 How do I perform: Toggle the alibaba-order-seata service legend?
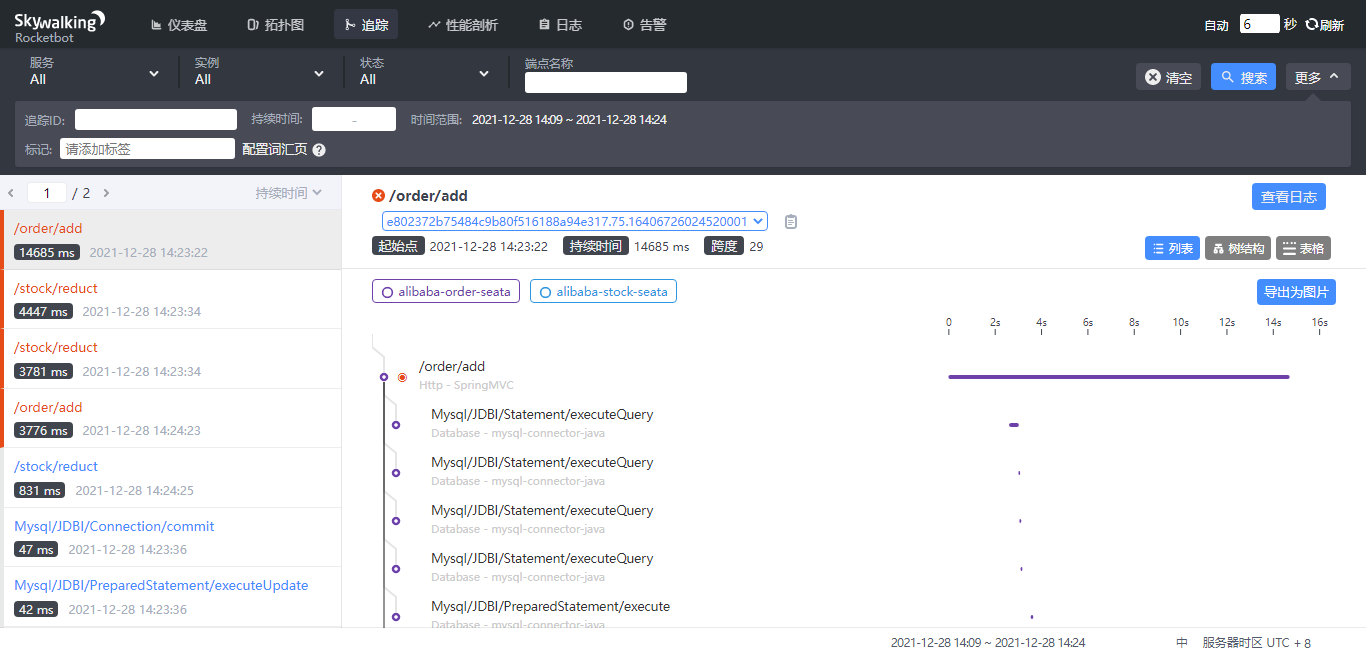click(x=446, y=292)
